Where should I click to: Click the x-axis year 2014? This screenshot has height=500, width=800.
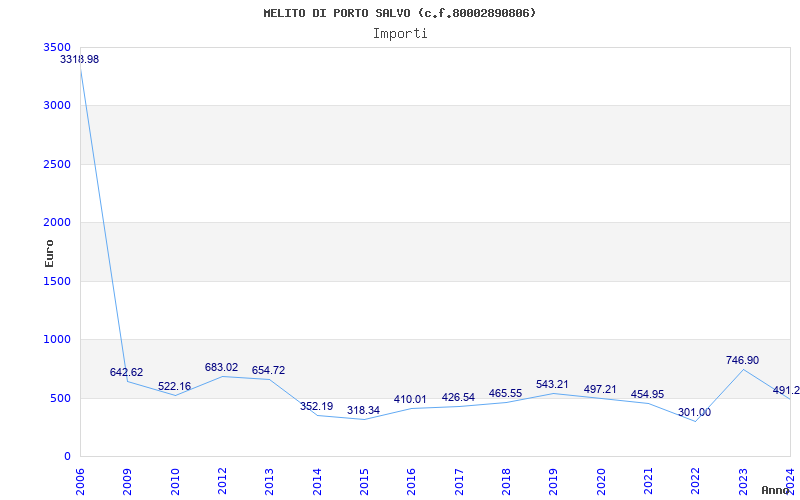pos(317,482)
